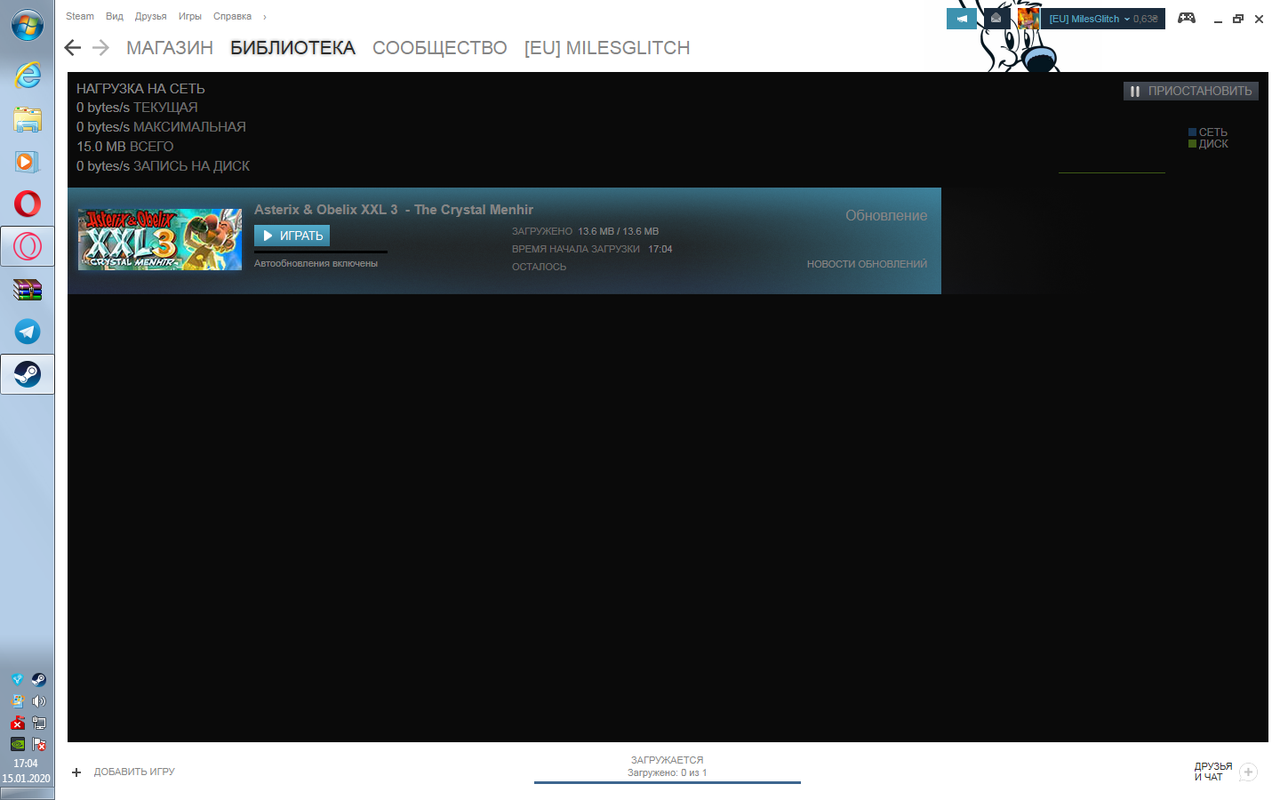The height and width of the screenshot is (800, 1280).
Task: Open the Справка menu
Action: (x=232, y=17)
